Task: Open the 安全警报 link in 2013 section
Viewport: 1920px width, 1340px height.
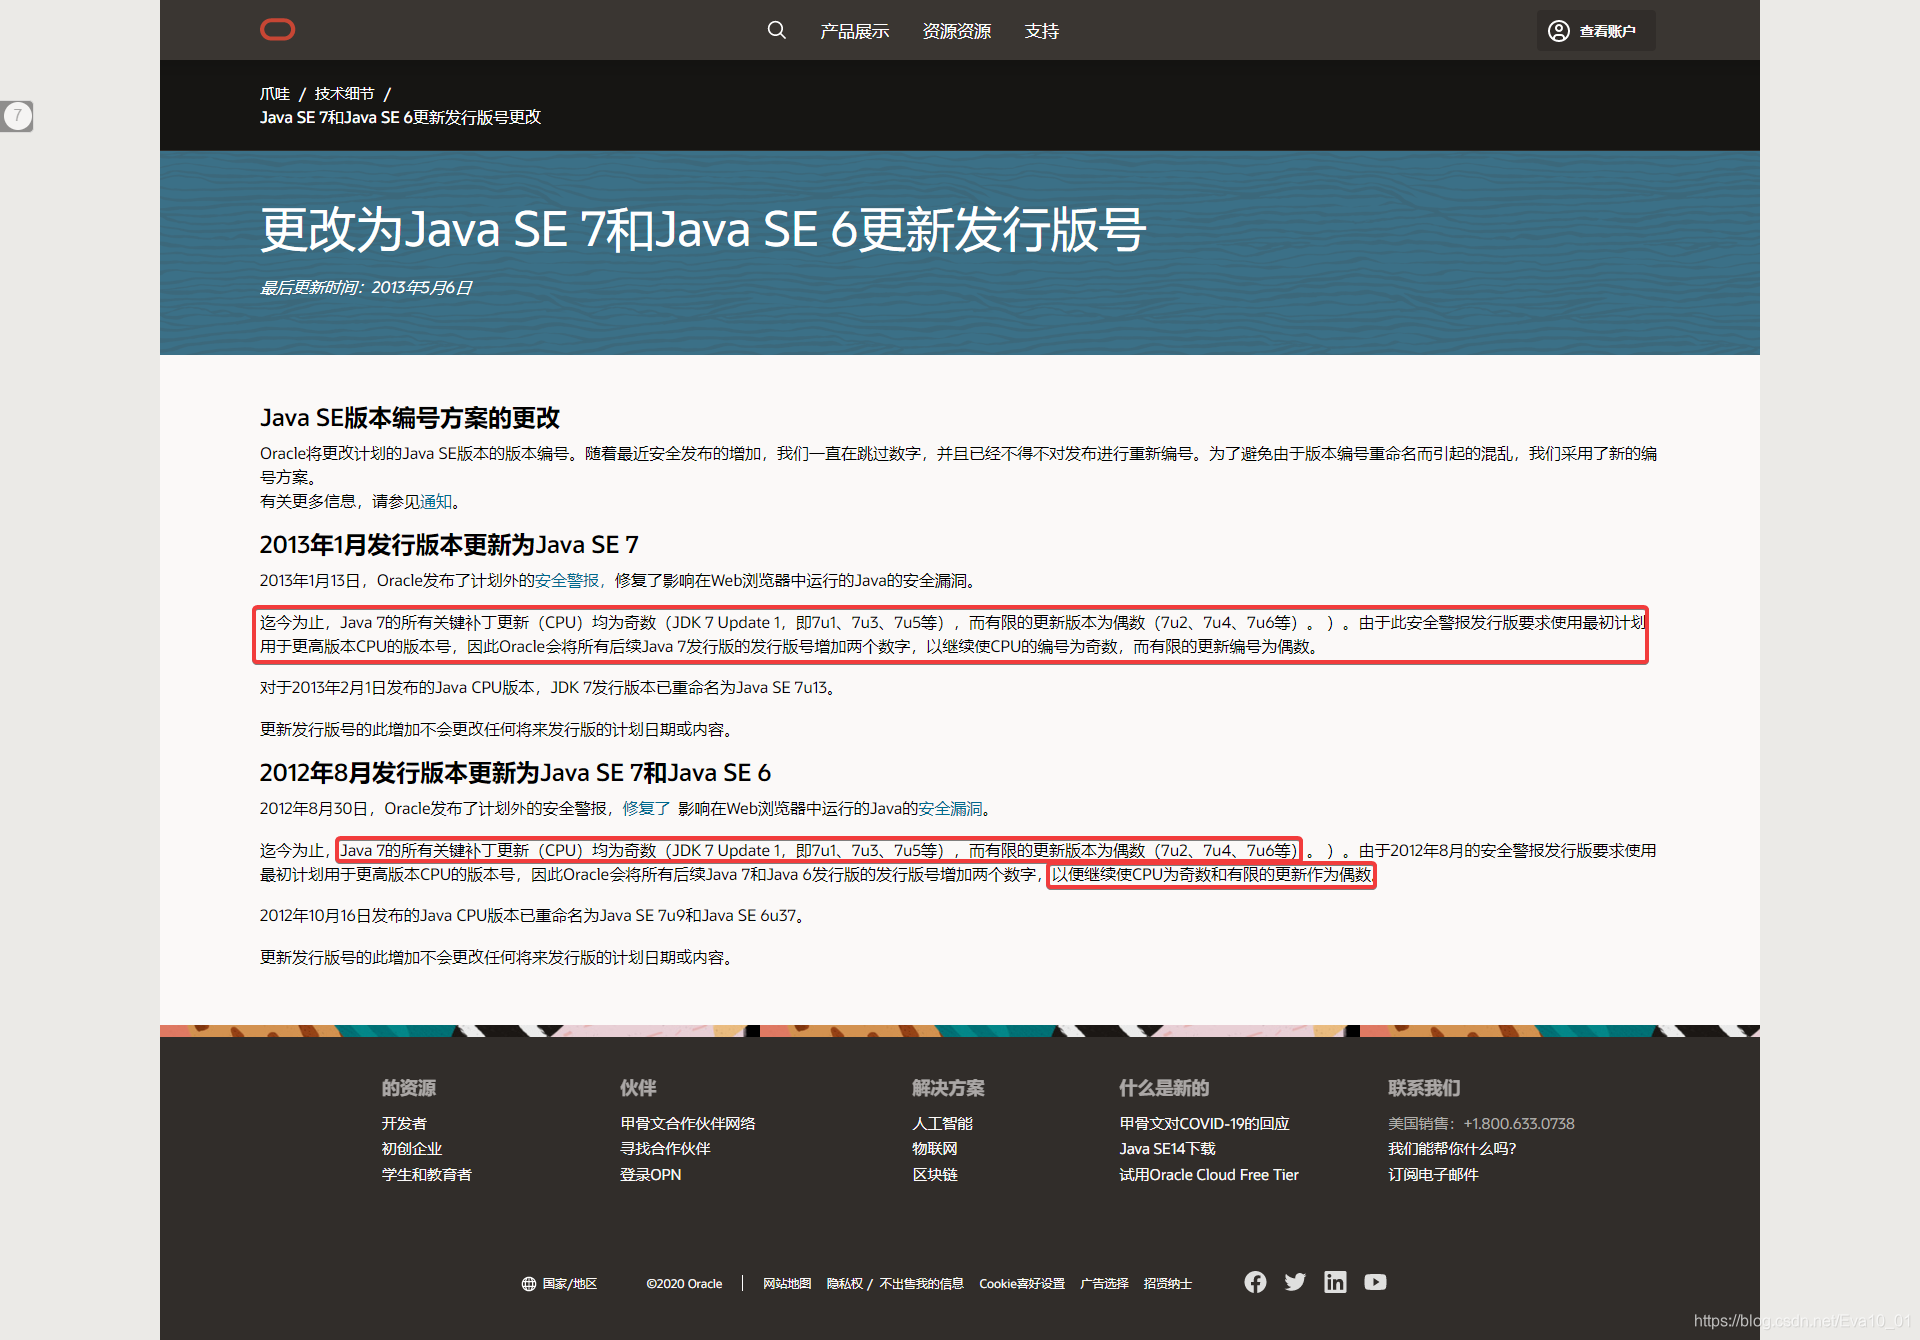Action: tap(567, 580)
